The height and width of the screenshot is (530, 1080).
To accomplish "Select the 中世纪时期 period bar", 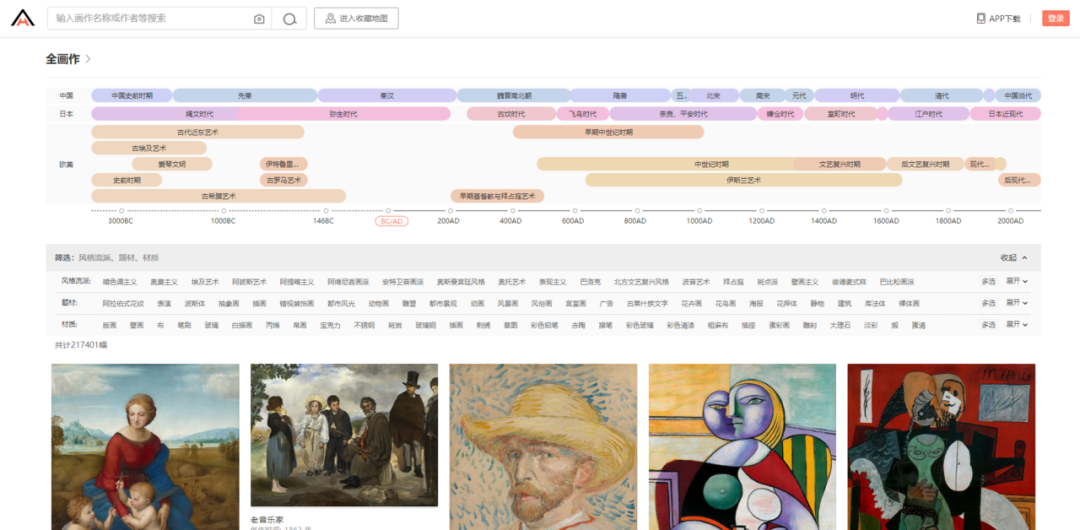I will [712, 164].
